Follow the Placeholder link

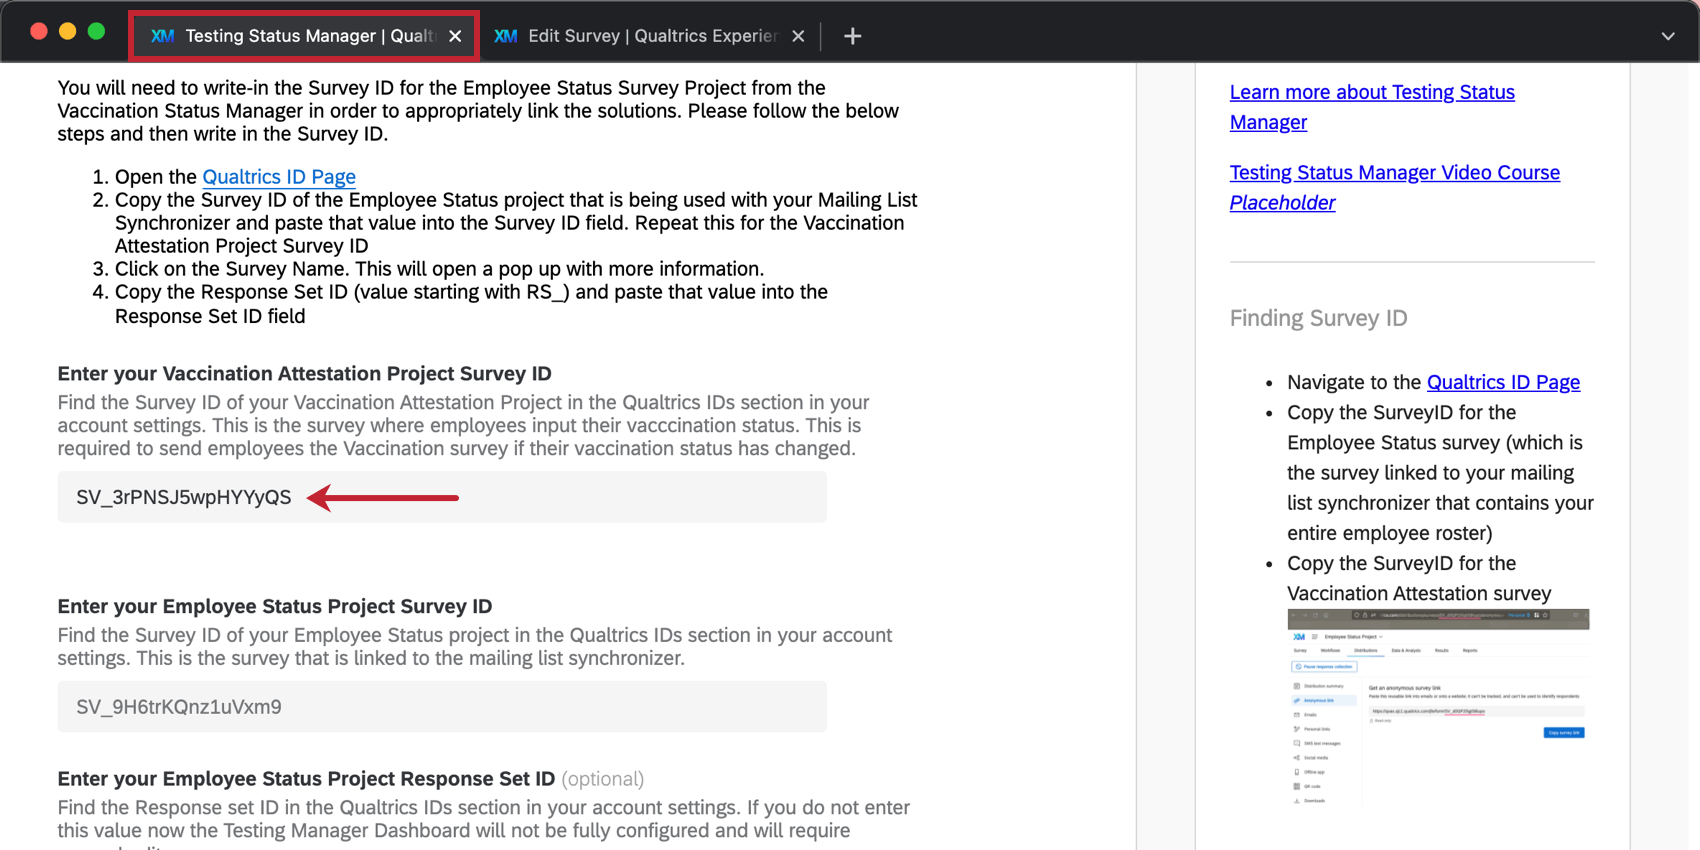(1282, 202)
